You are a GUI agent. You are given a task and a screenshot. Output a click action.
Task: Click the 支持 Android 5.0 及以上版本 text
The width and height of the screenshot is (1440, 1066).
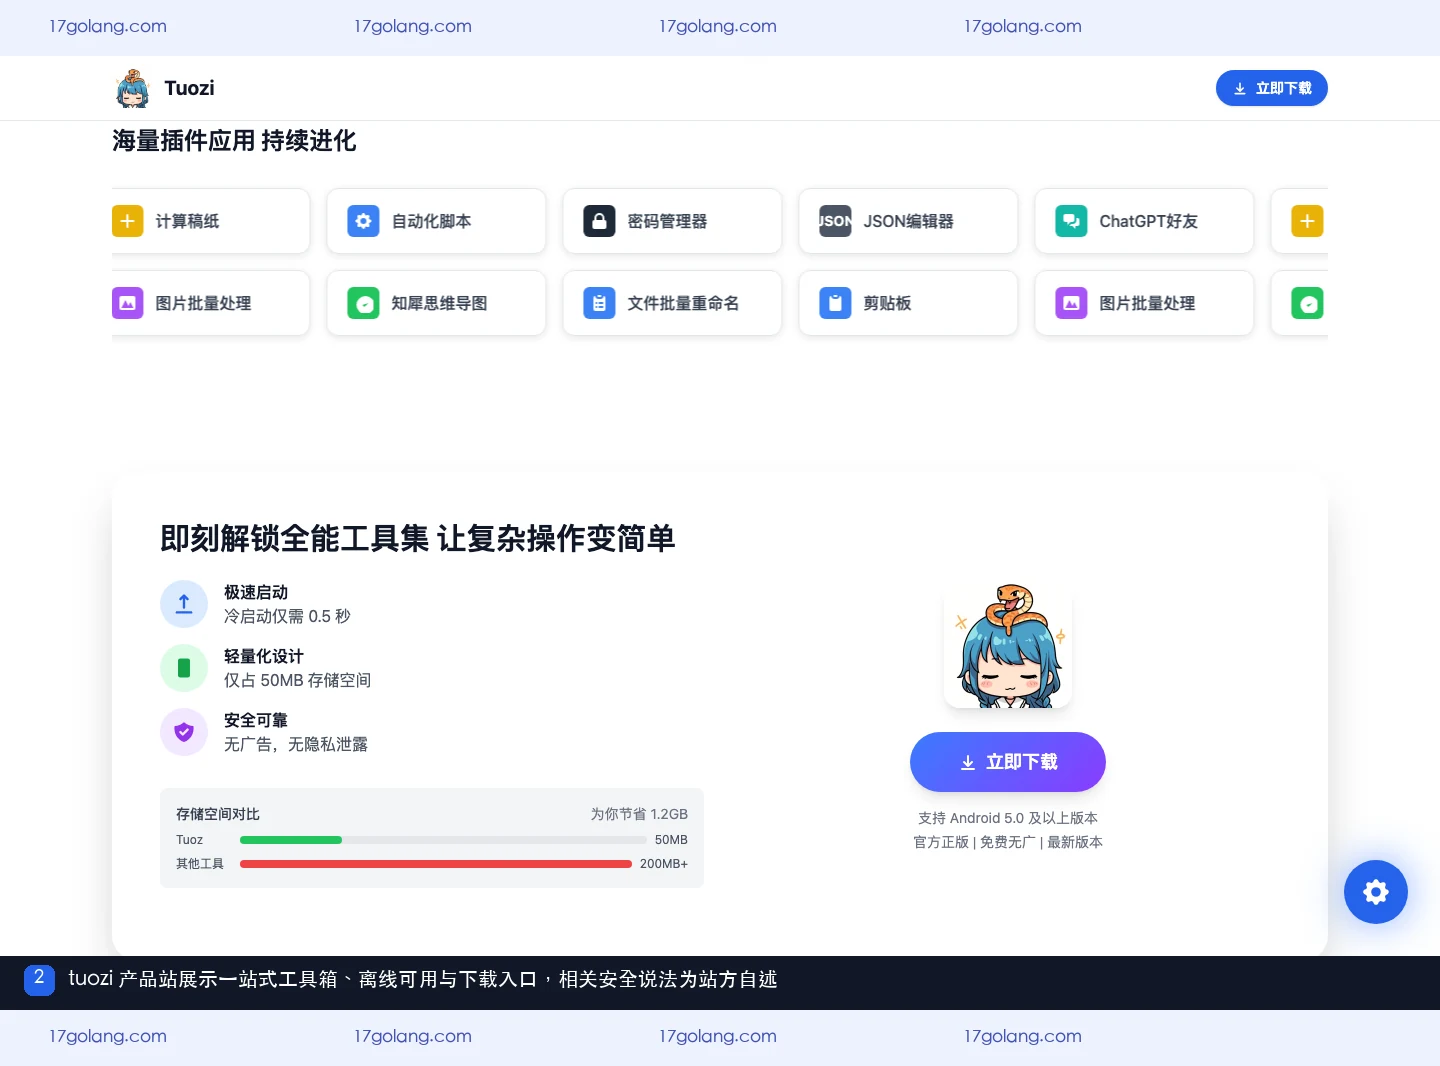pyautogui.click(x=1008, y=818)
